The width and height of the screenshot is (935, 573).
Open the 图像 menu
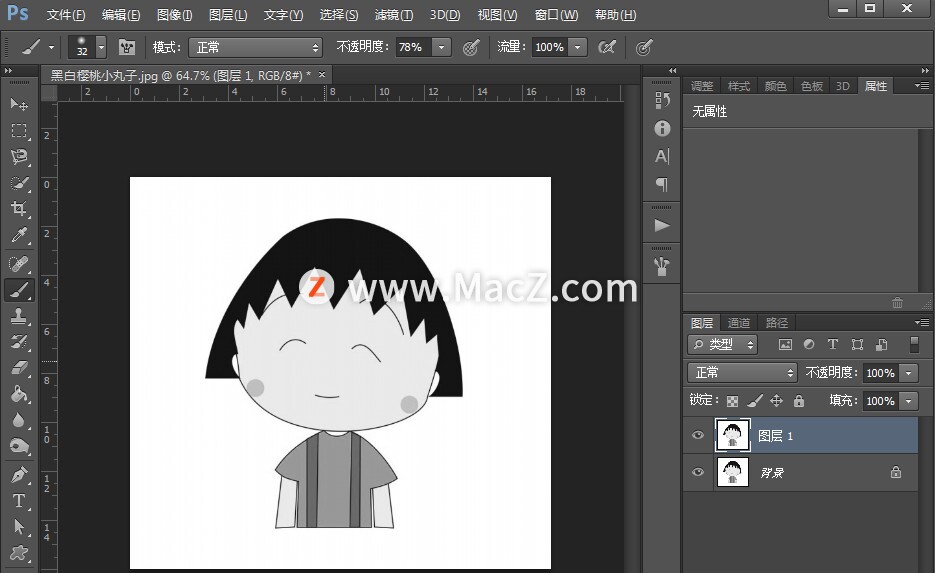(174, 15)
